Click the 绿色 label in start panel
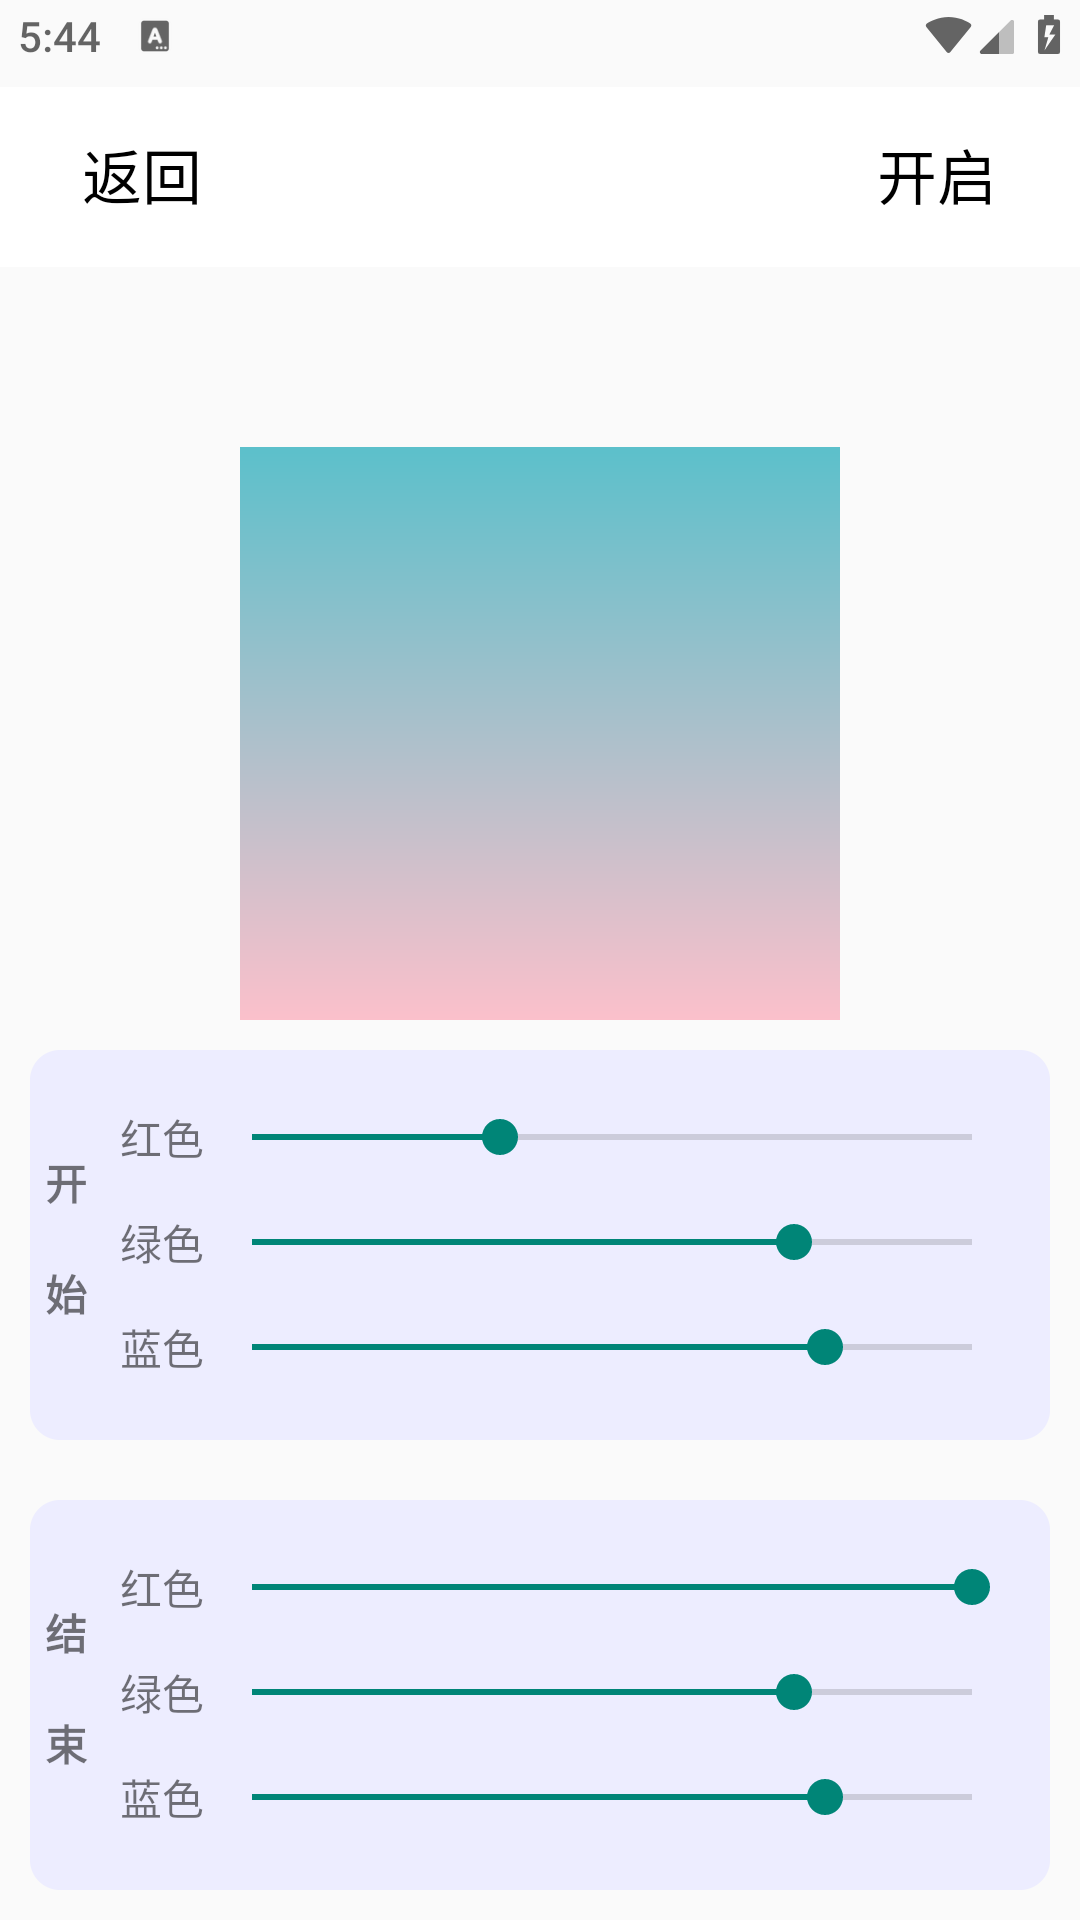 [162, 1244]
